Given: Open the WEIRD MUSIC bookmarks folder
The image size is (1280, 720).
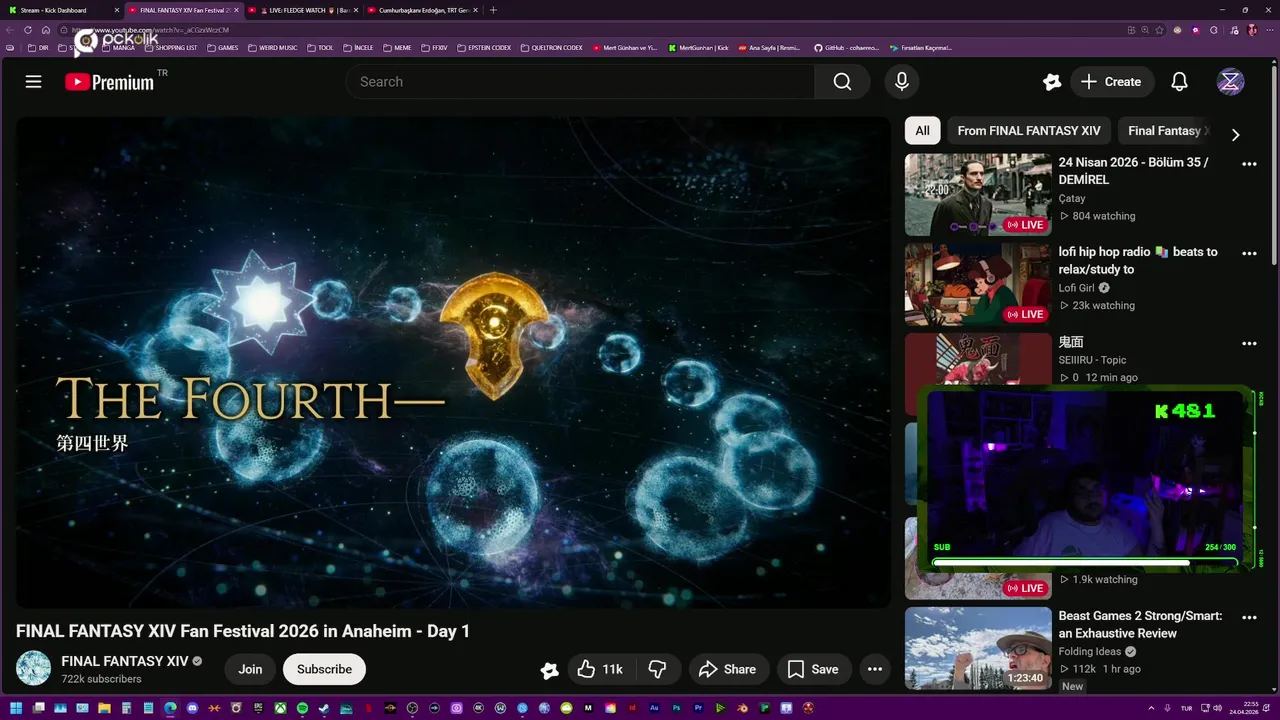Looking at the screenshot, I should click(272, 48).
